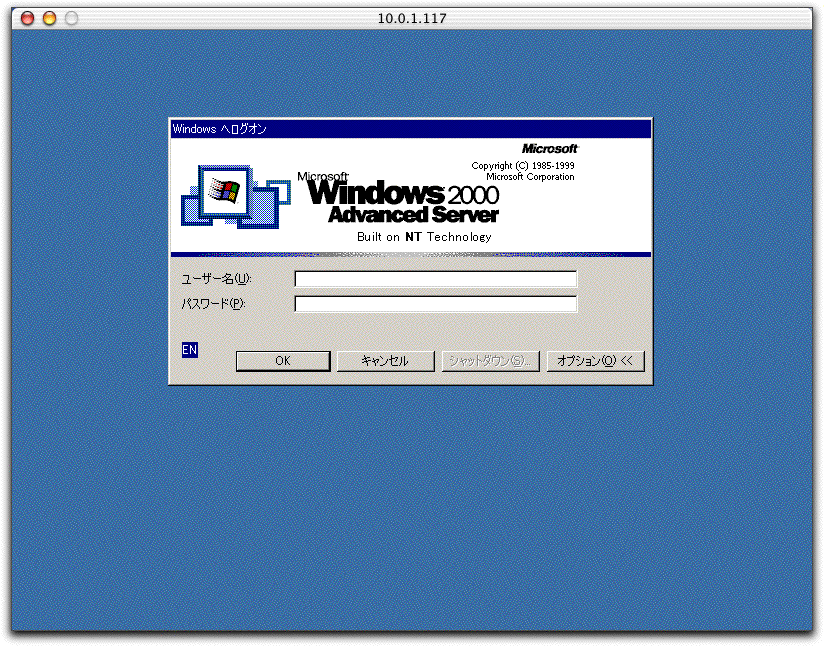Viewport: 824px width, 646px height.
Task: Click the disabled シャットダウン(S)... button
Action: (490, 361)
